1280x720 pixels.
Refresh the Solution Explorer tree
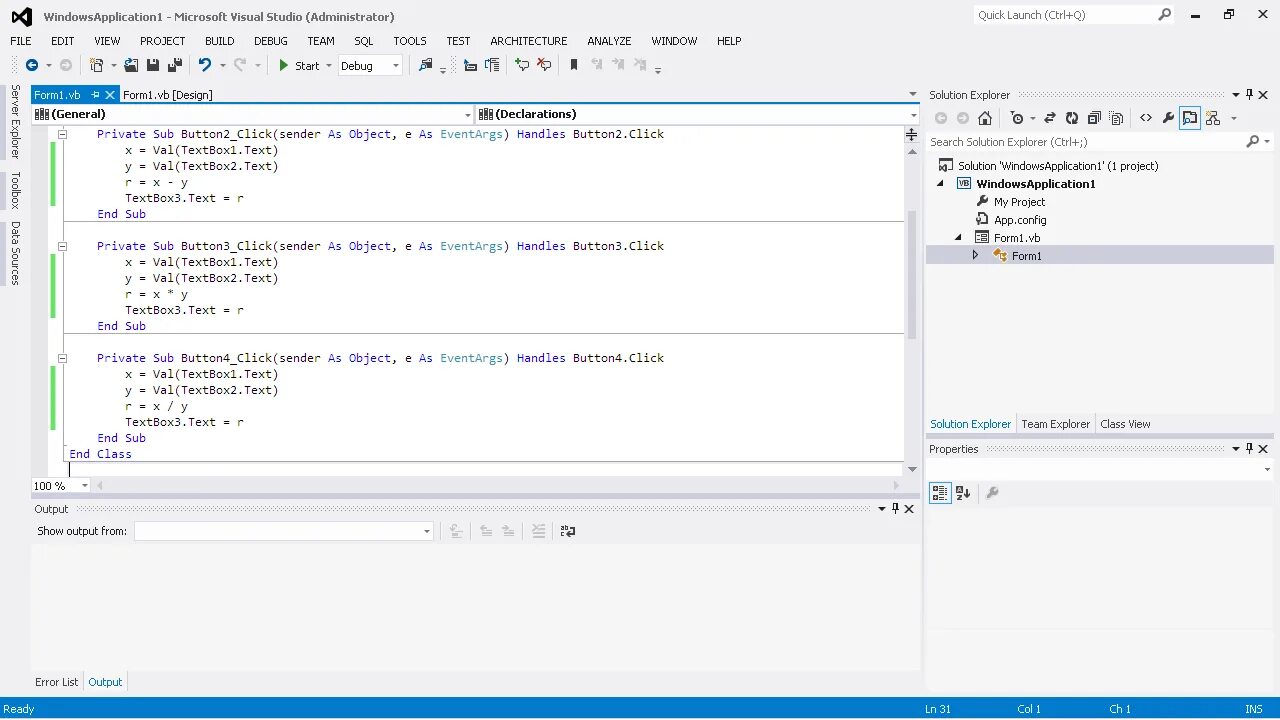tap(1072, 117)
